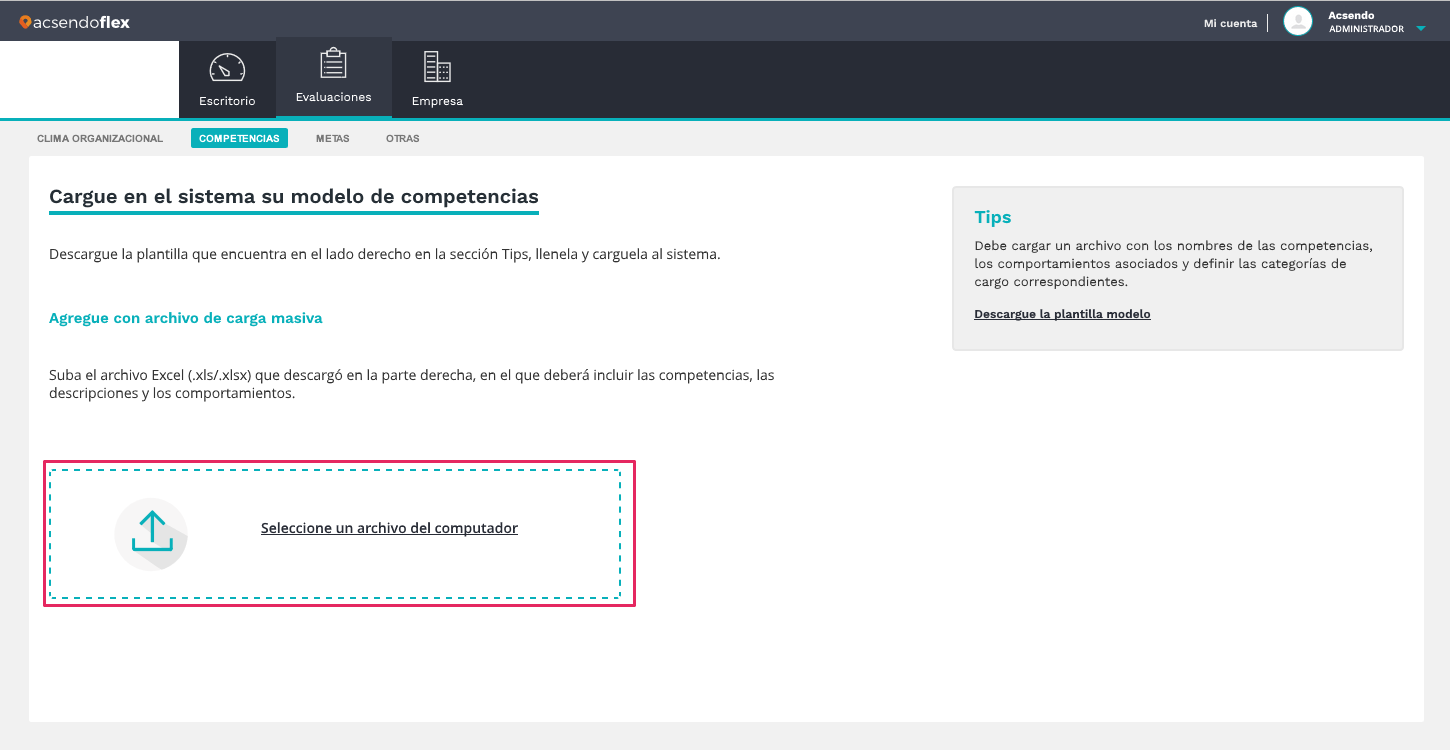This screenshot has height=750, width=1450.
Task: Click 'Agregue con archivo de carga masiva'
Action: tap(186, 318)
